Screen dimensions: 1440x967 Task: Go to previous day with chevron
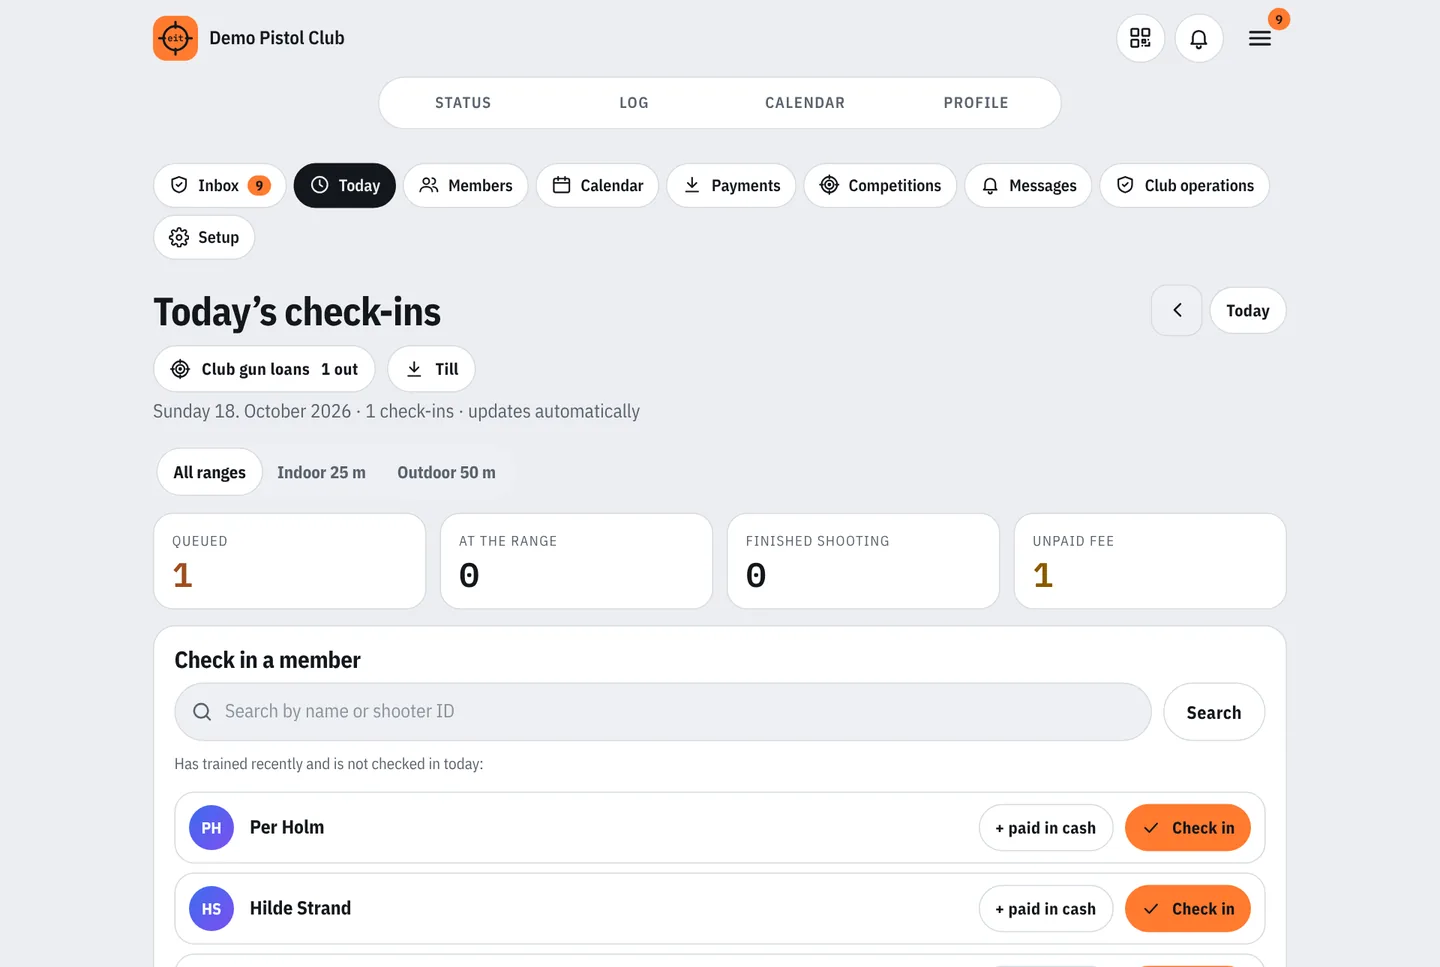(1177, 310)
